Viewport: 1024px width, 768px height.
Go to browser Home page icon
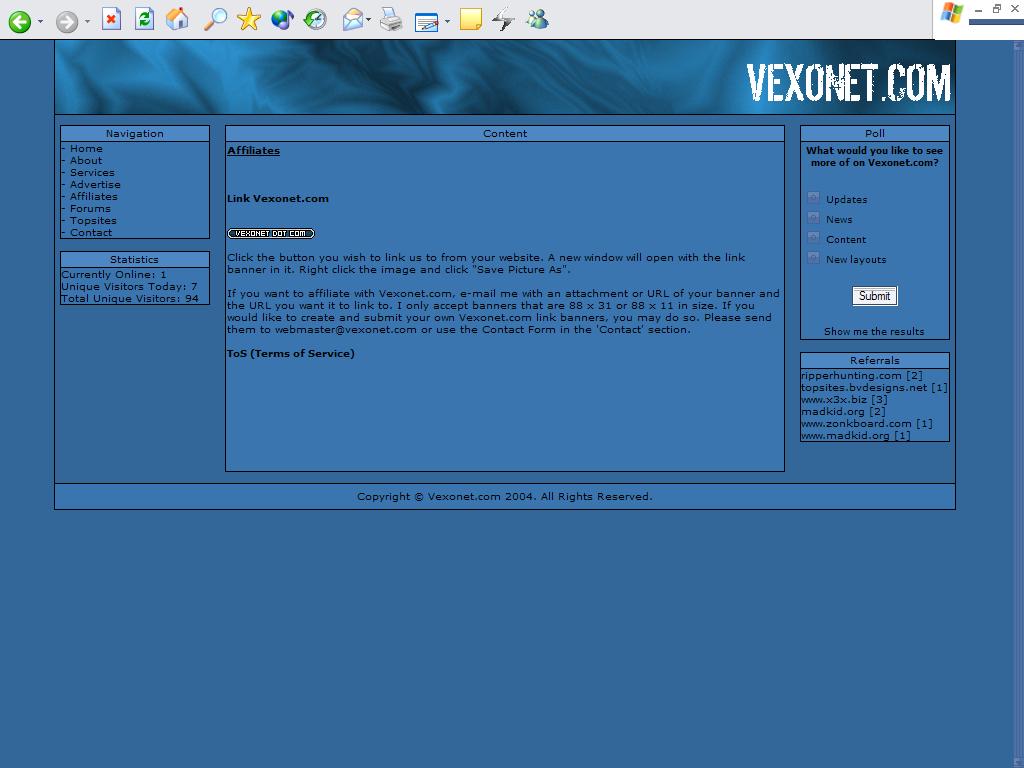pyautogui.click(x=178, y=19)
